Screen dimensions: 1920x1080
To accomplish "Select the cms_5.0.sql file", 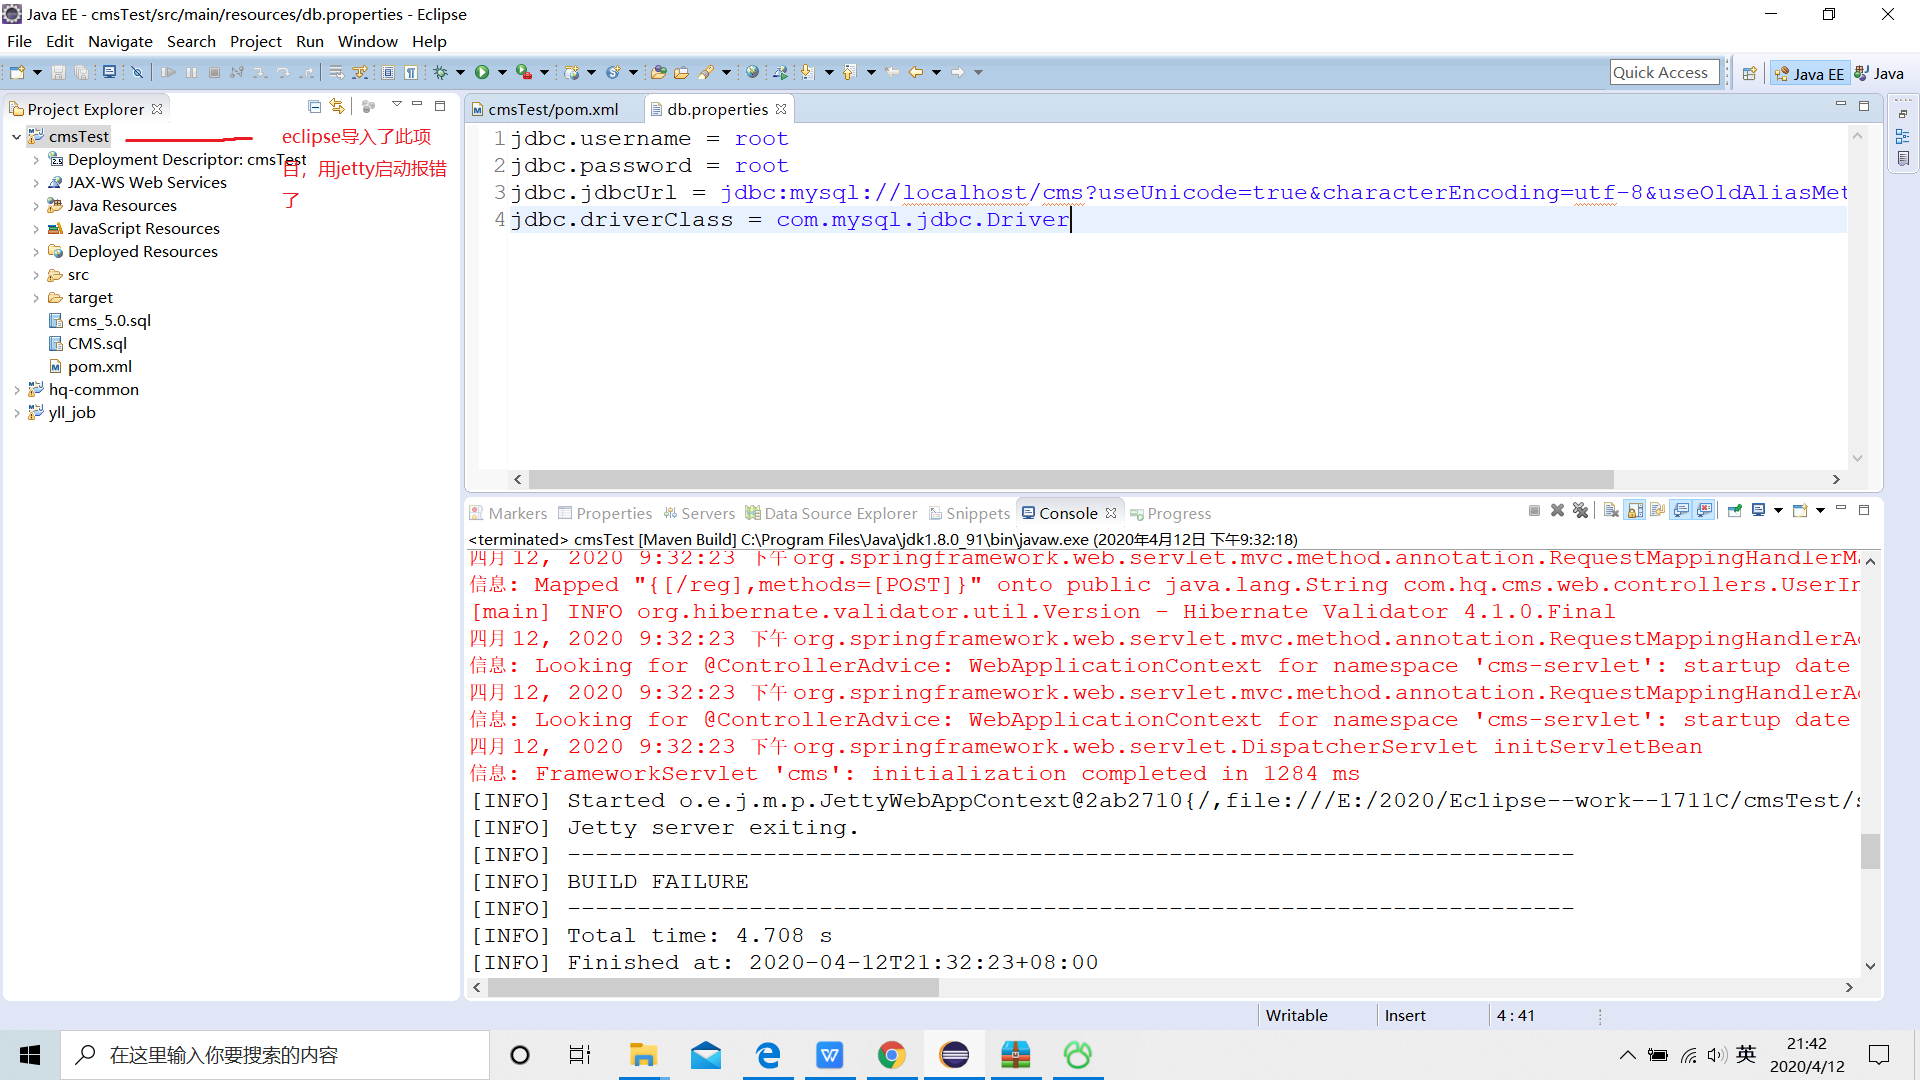I will tap(100, 321).
